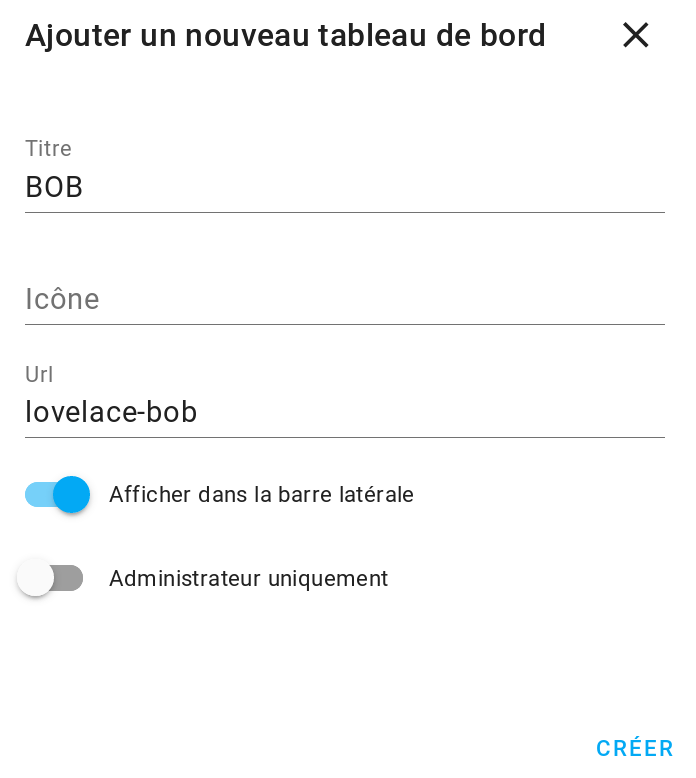
Task: Close the new dashboard dialog with X
Action: tap(635, 35)
